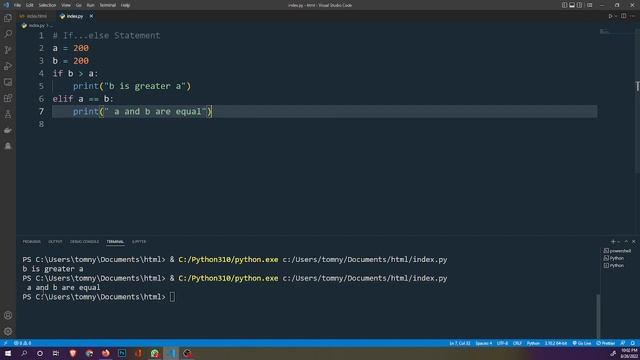Image resolution: width=640 pixels, height=360 pixels.
Task: Open the Remote Explorer view
Action: 8,82
